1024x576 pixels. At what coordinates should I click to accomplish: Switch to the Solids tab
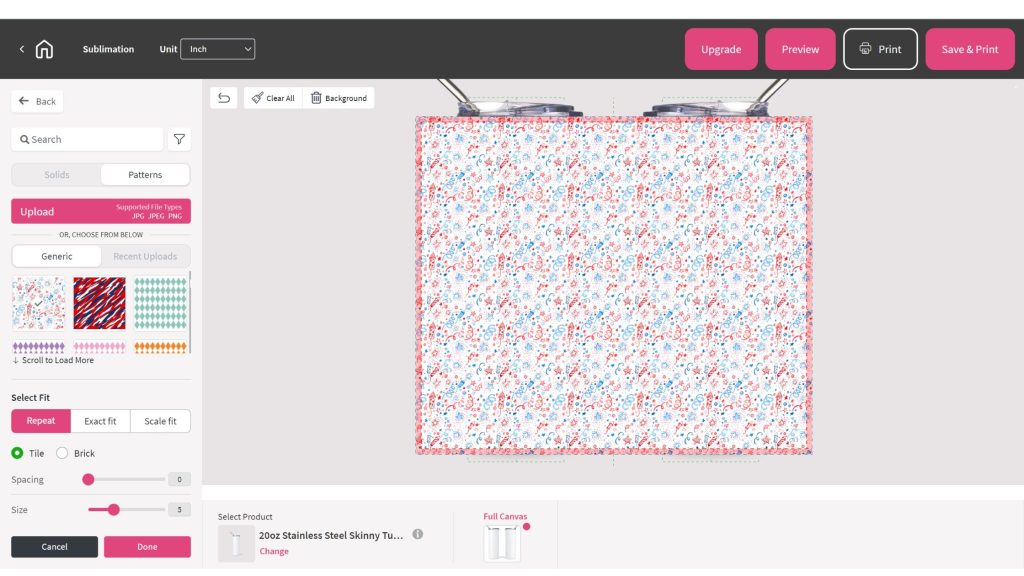(x=55, y=174)
